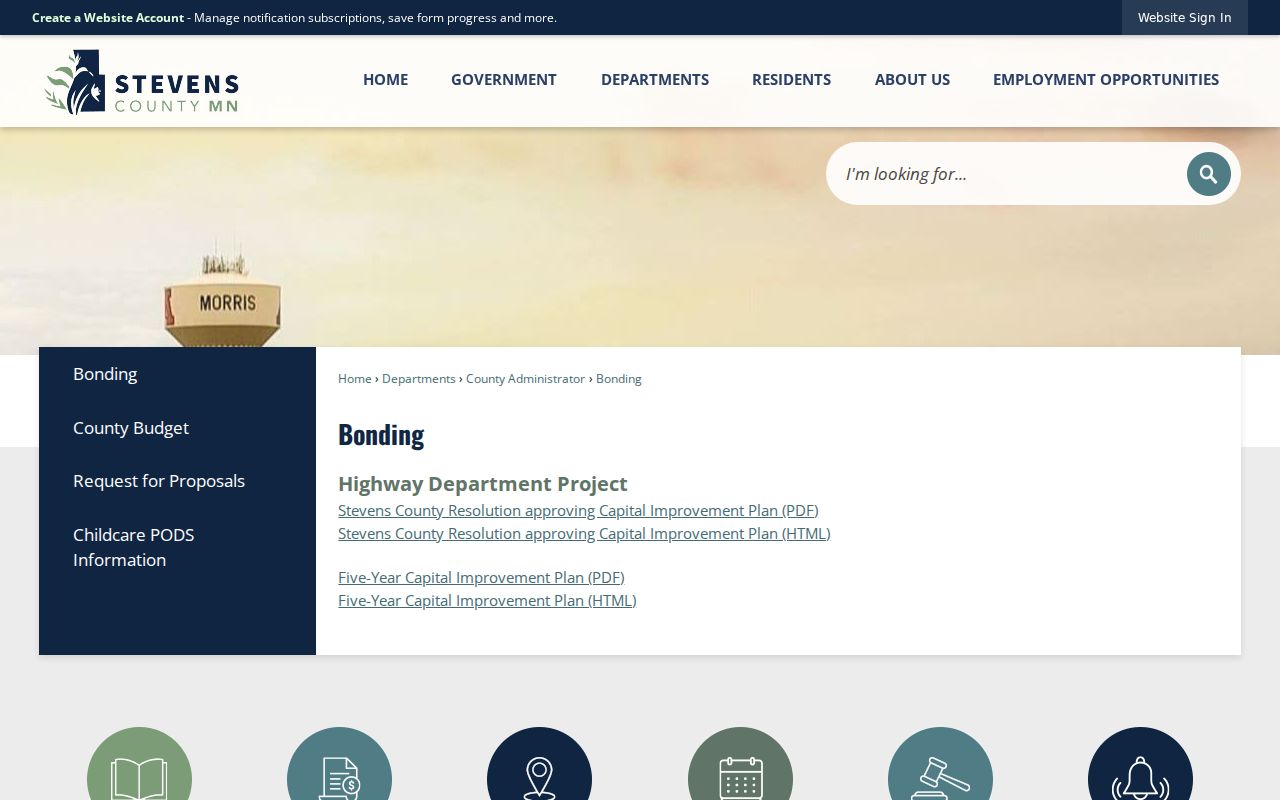The width and height of the screenshot is (1280, 800).
Task: Open the document with dollar icon link
Action: coord(339,764)
